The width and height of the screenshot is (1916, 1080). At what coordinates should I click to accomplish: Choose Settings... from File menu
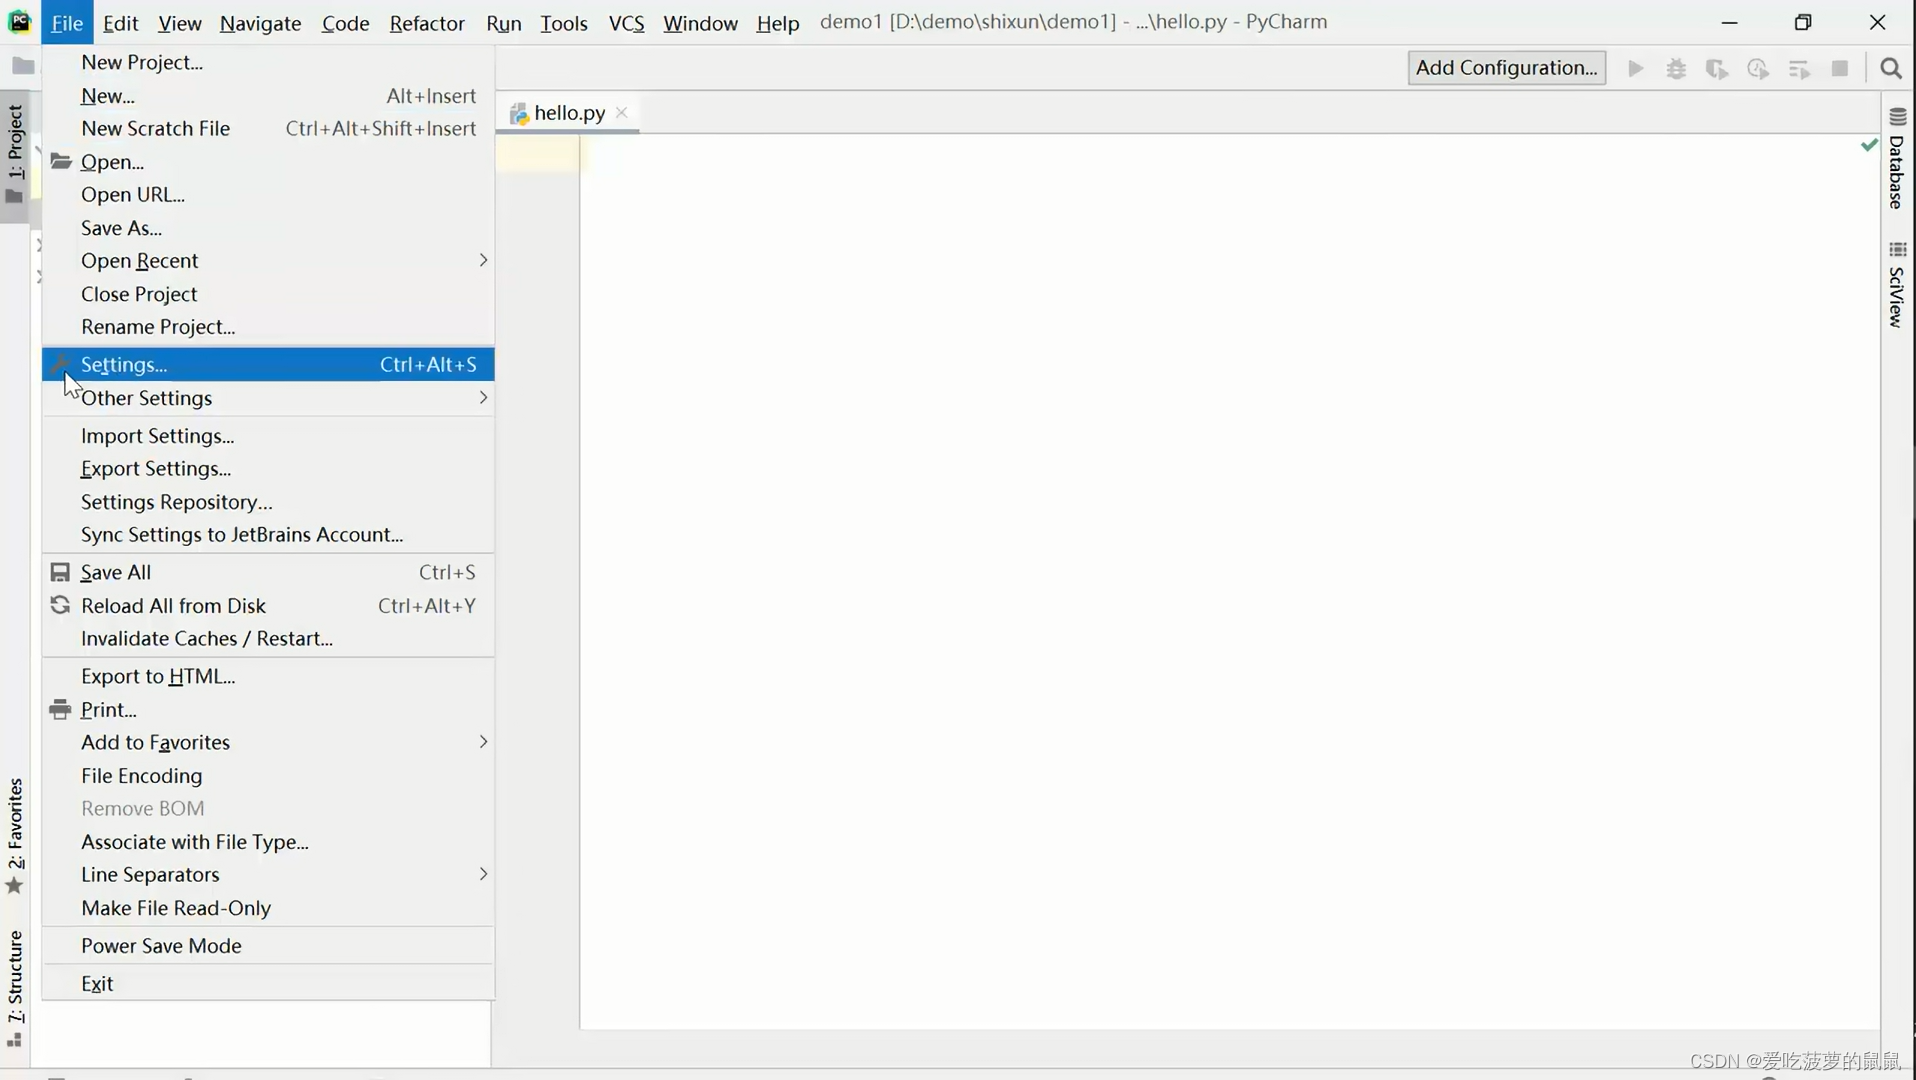click(x=268, y=364)
